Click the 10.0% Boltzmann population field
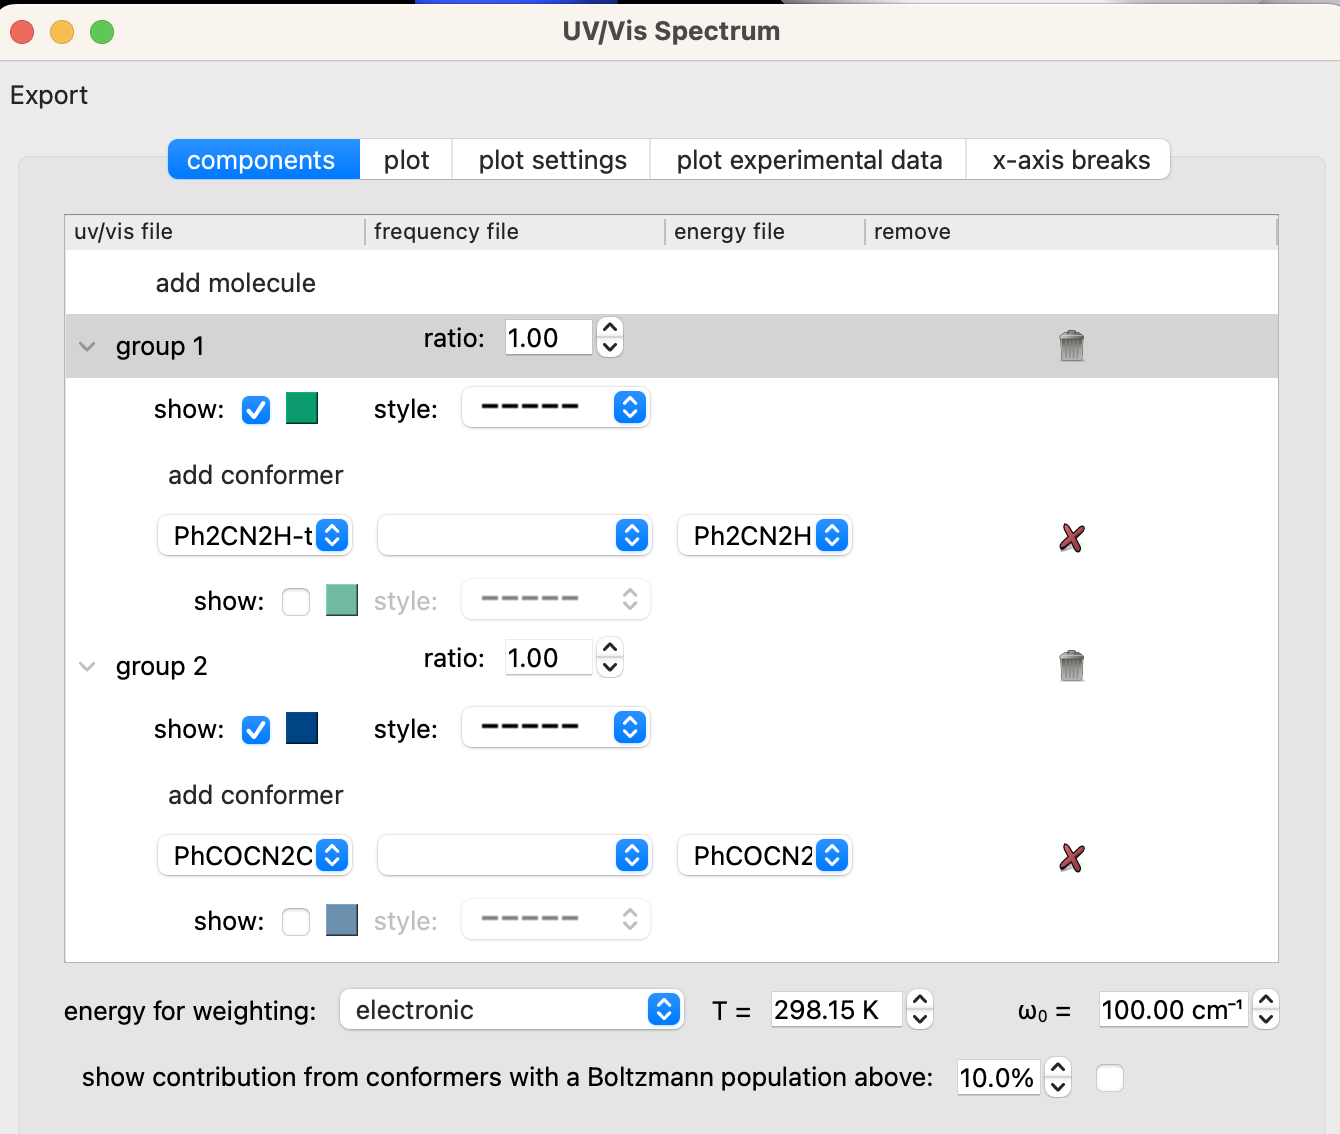Screen dimensions: 1340x1134 point(999,1078)
